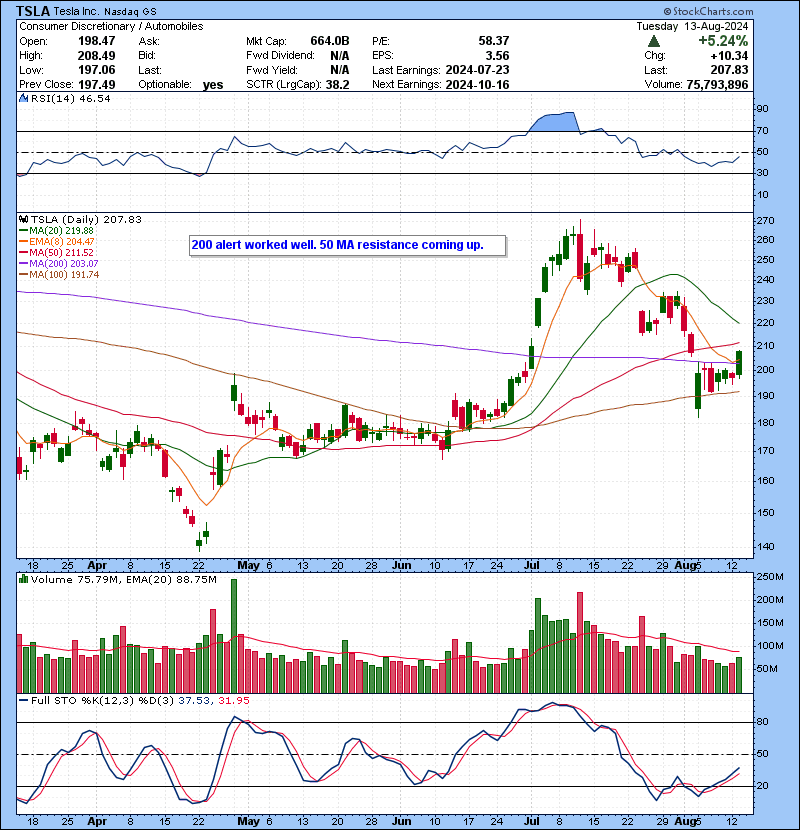Screen dimensions: 800x830
Task: Click the orange EMA(9) legend line marker
Action: 24,241
